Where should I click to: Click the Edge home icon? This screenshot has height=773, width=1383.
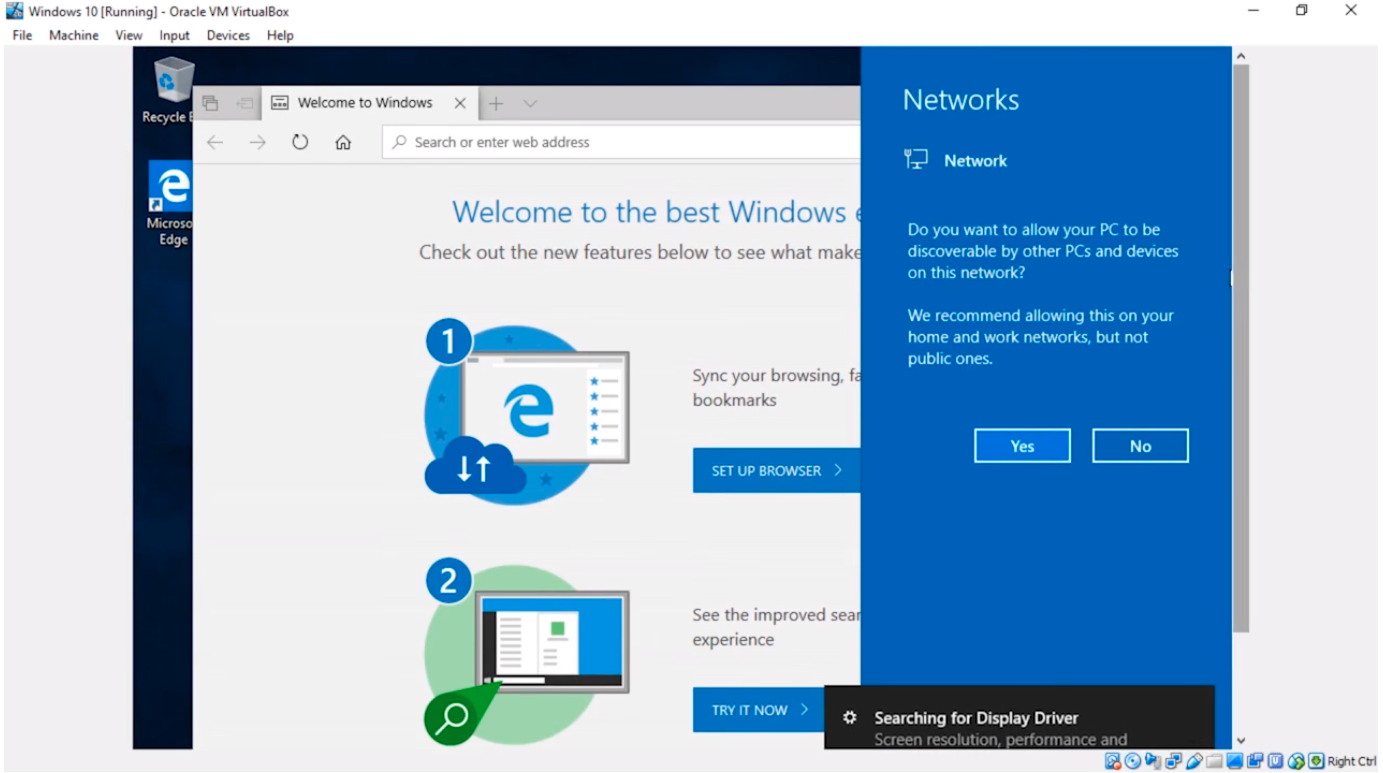(343, 142)
